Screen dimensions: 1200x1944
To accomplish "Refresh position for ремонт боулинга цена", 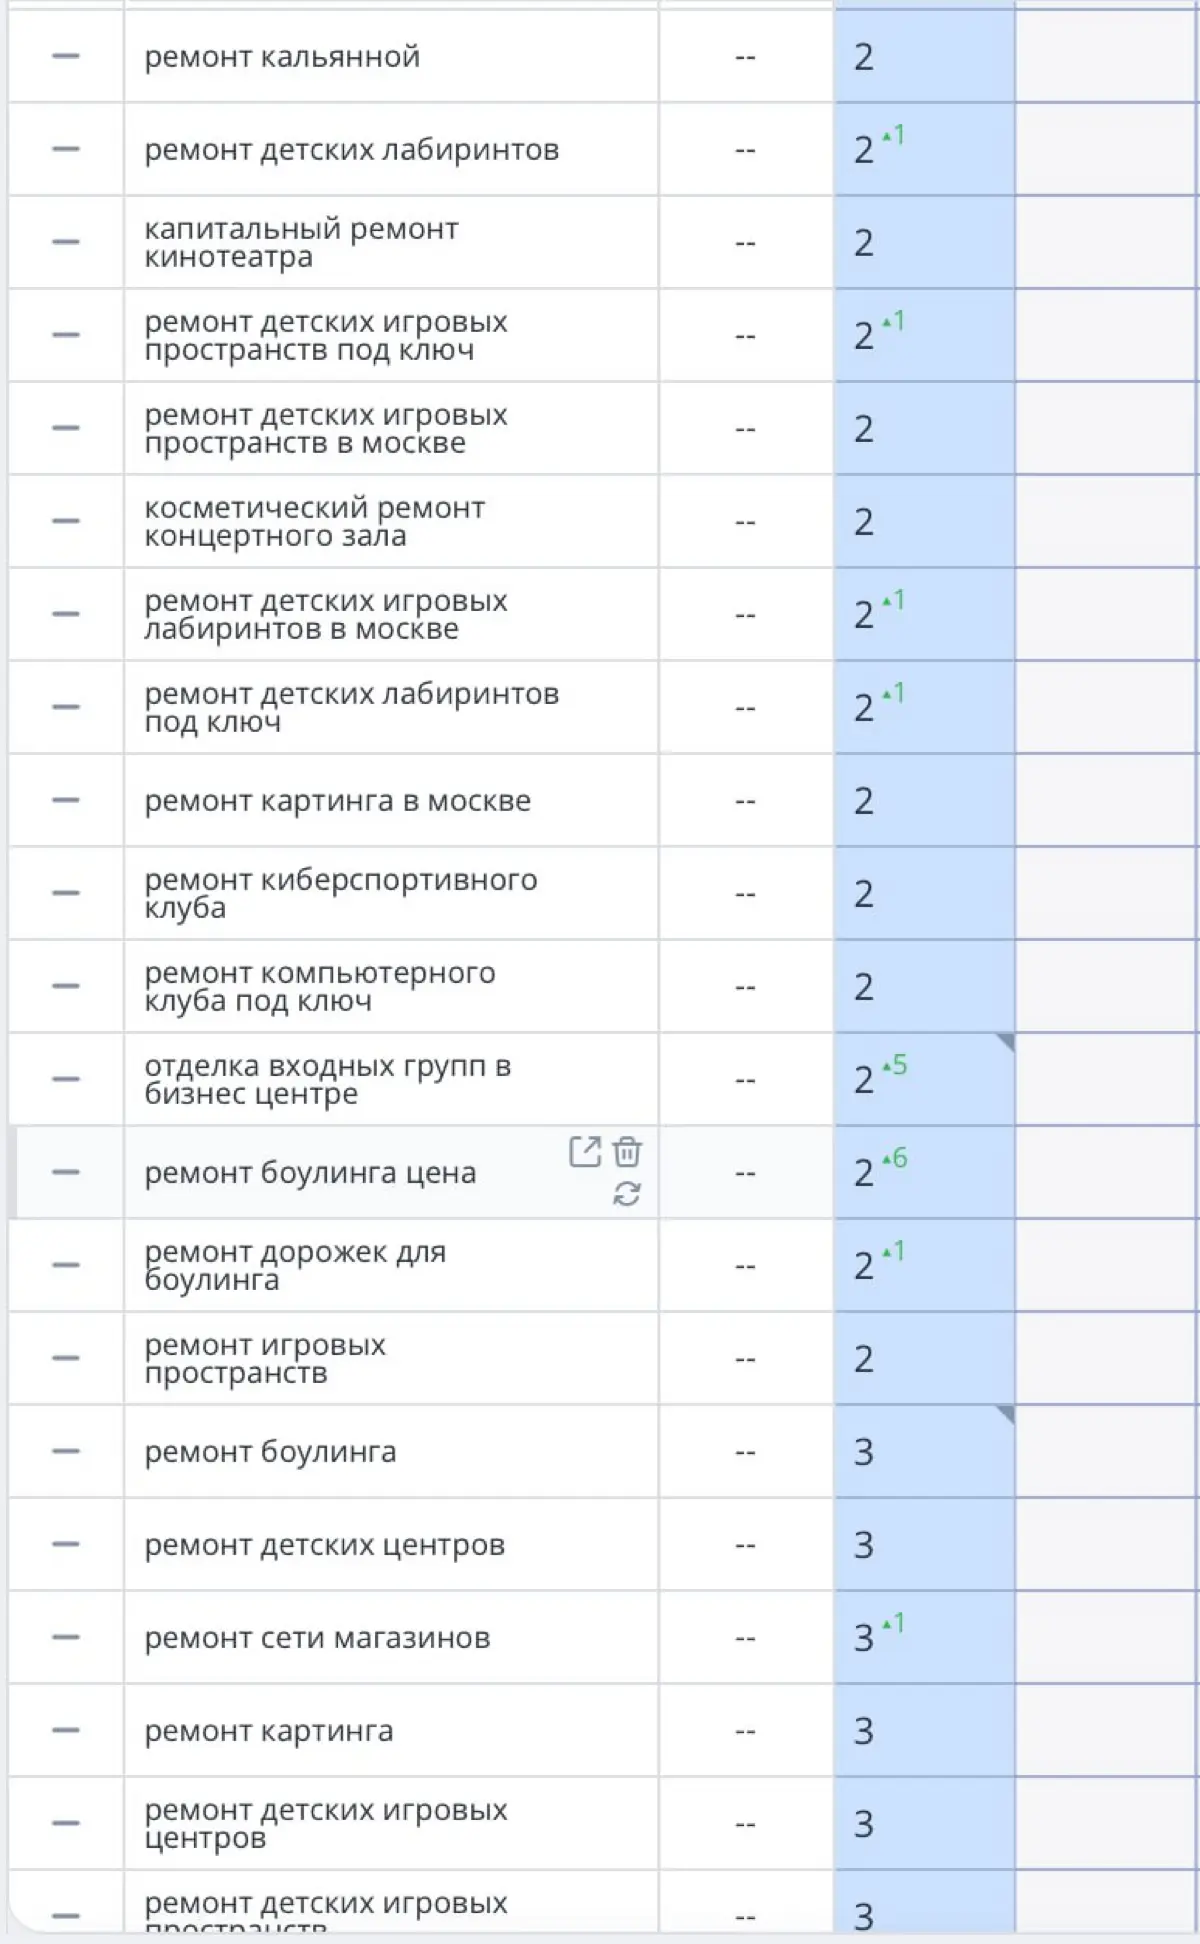I will (627, 1193).
